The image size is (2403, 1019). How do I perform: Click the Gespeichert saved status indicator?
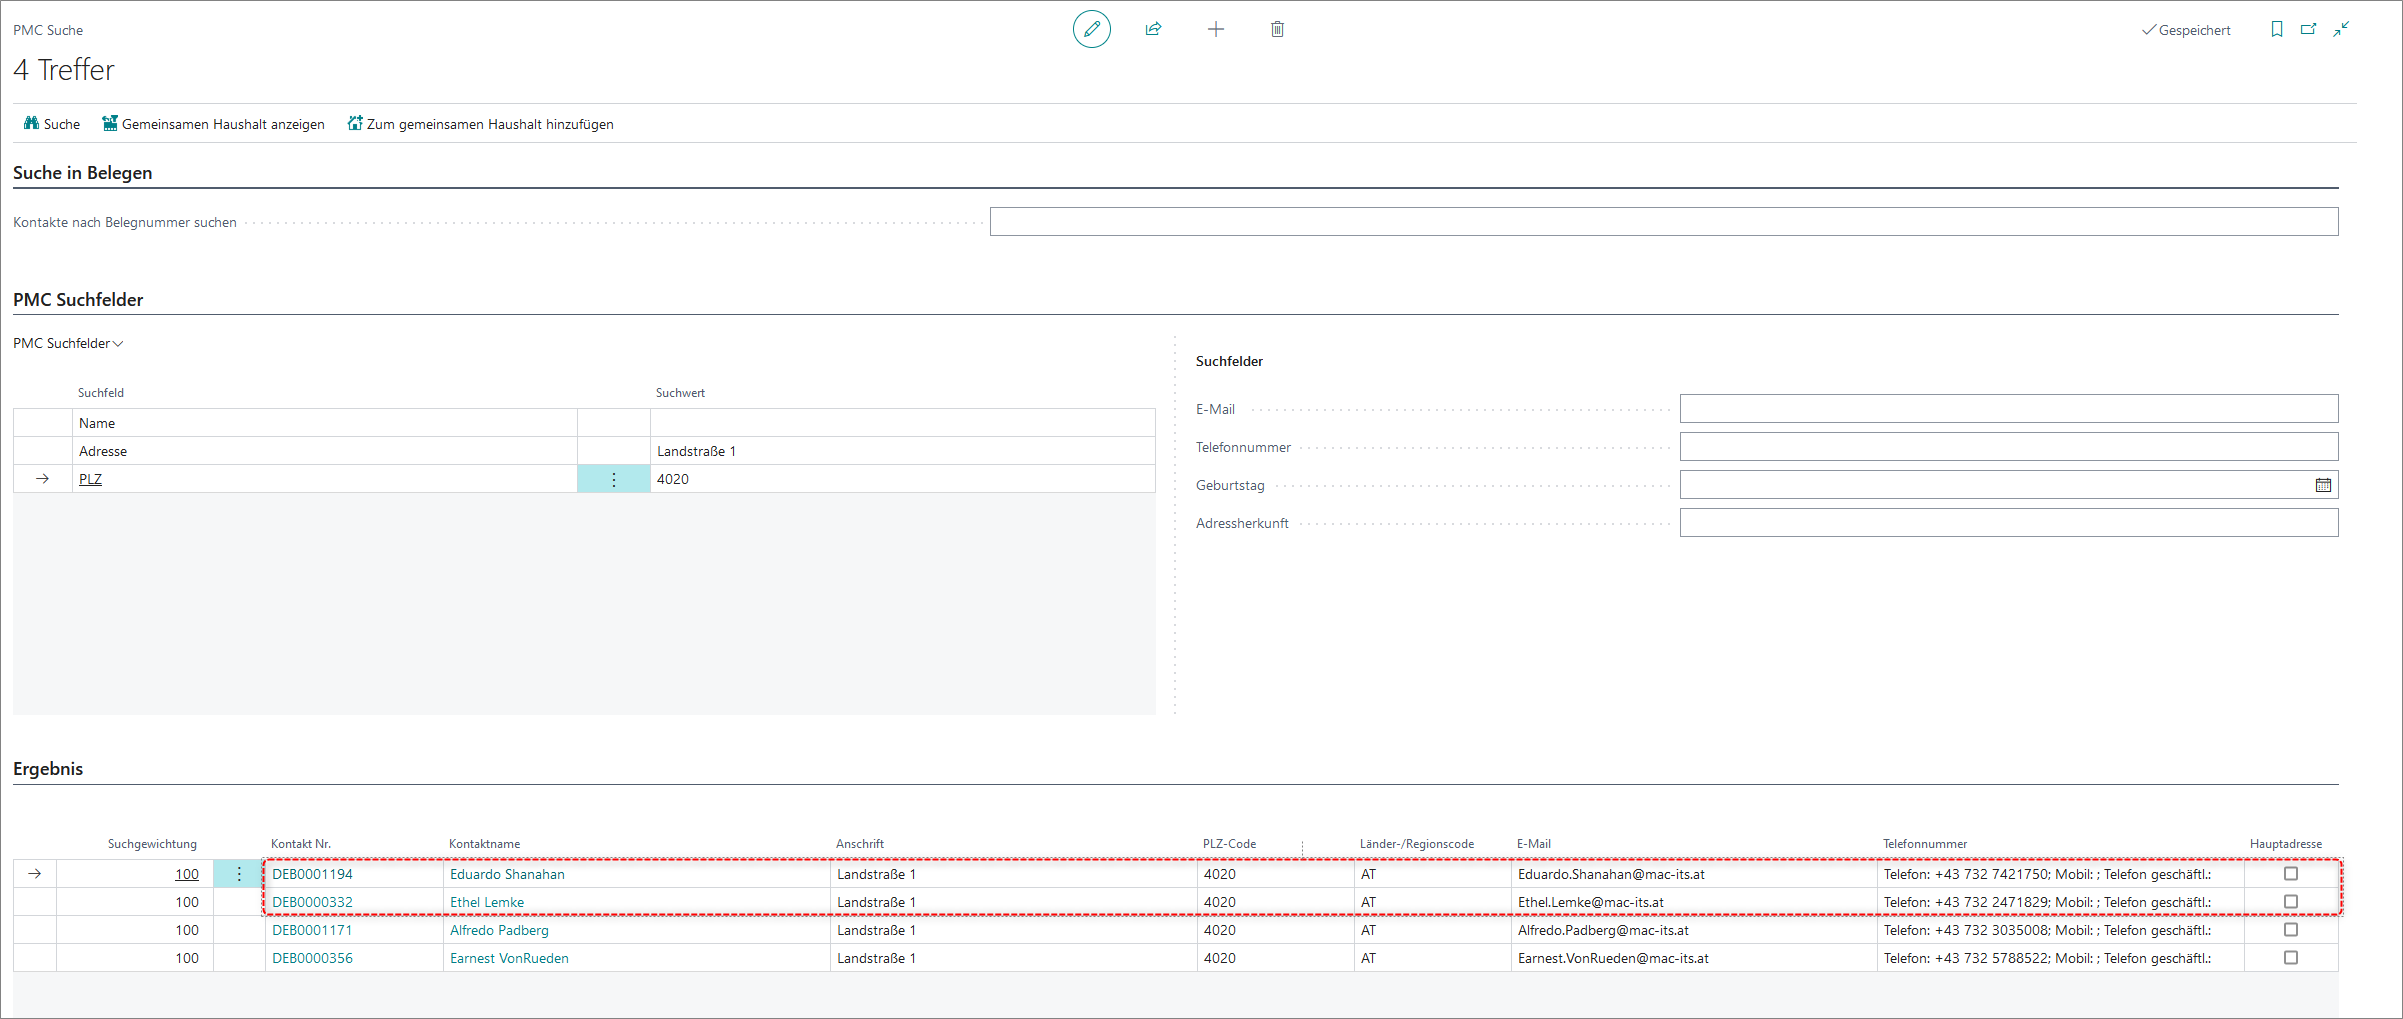coord(2186,30)
